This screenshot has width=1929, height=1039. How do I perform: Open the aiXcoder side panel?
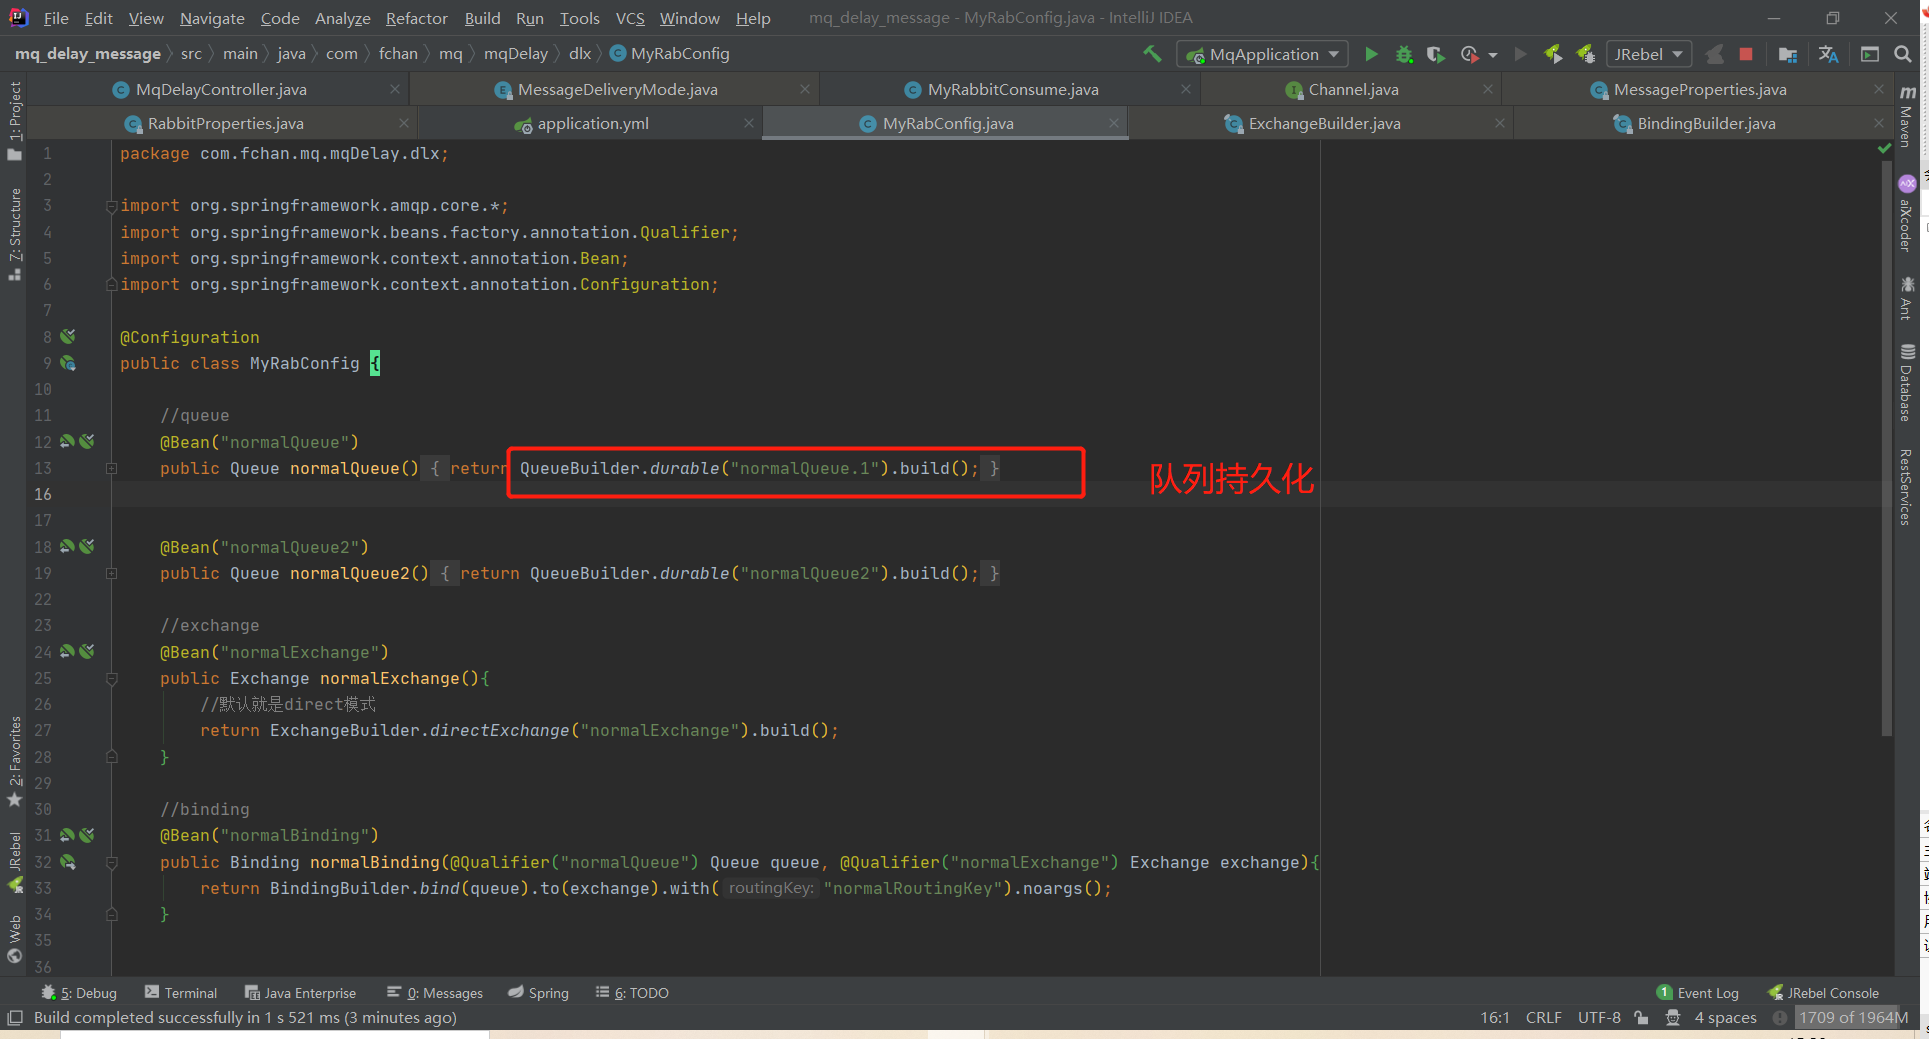[1907, 214]
